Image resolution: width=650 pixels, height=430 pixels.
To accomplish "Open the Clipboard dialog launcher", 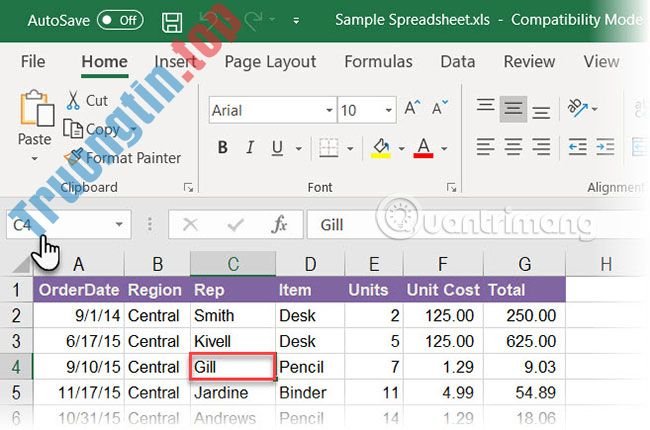I will click(x=189, y=188).
